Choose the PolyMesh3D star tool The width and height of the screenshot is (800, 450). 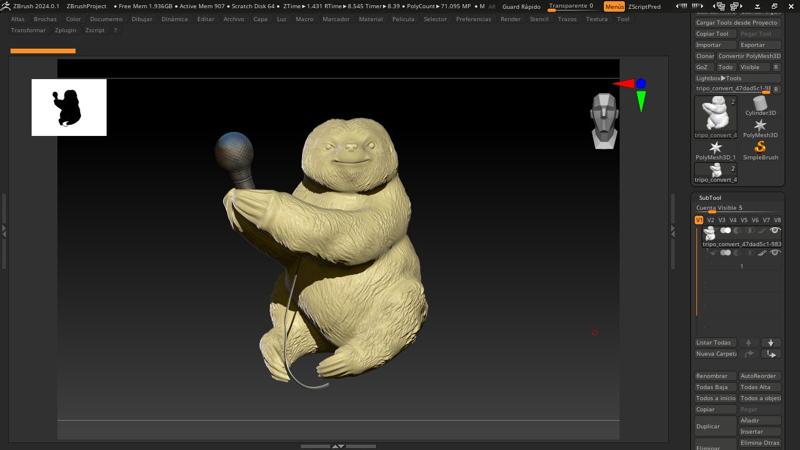tap(760, 127)
